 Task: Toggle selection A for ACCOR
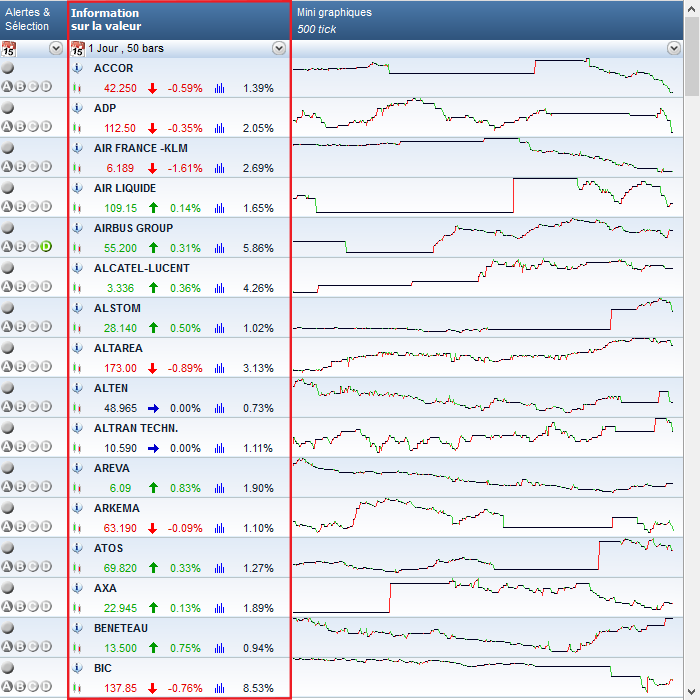pyautogui.click(x=7, y=87)
